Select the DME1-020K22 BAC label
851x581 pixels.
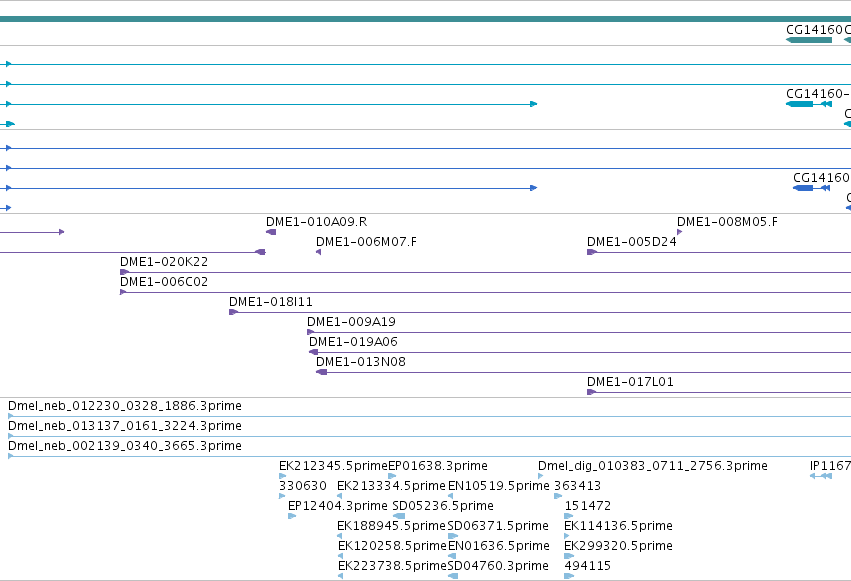pos(164,262)
